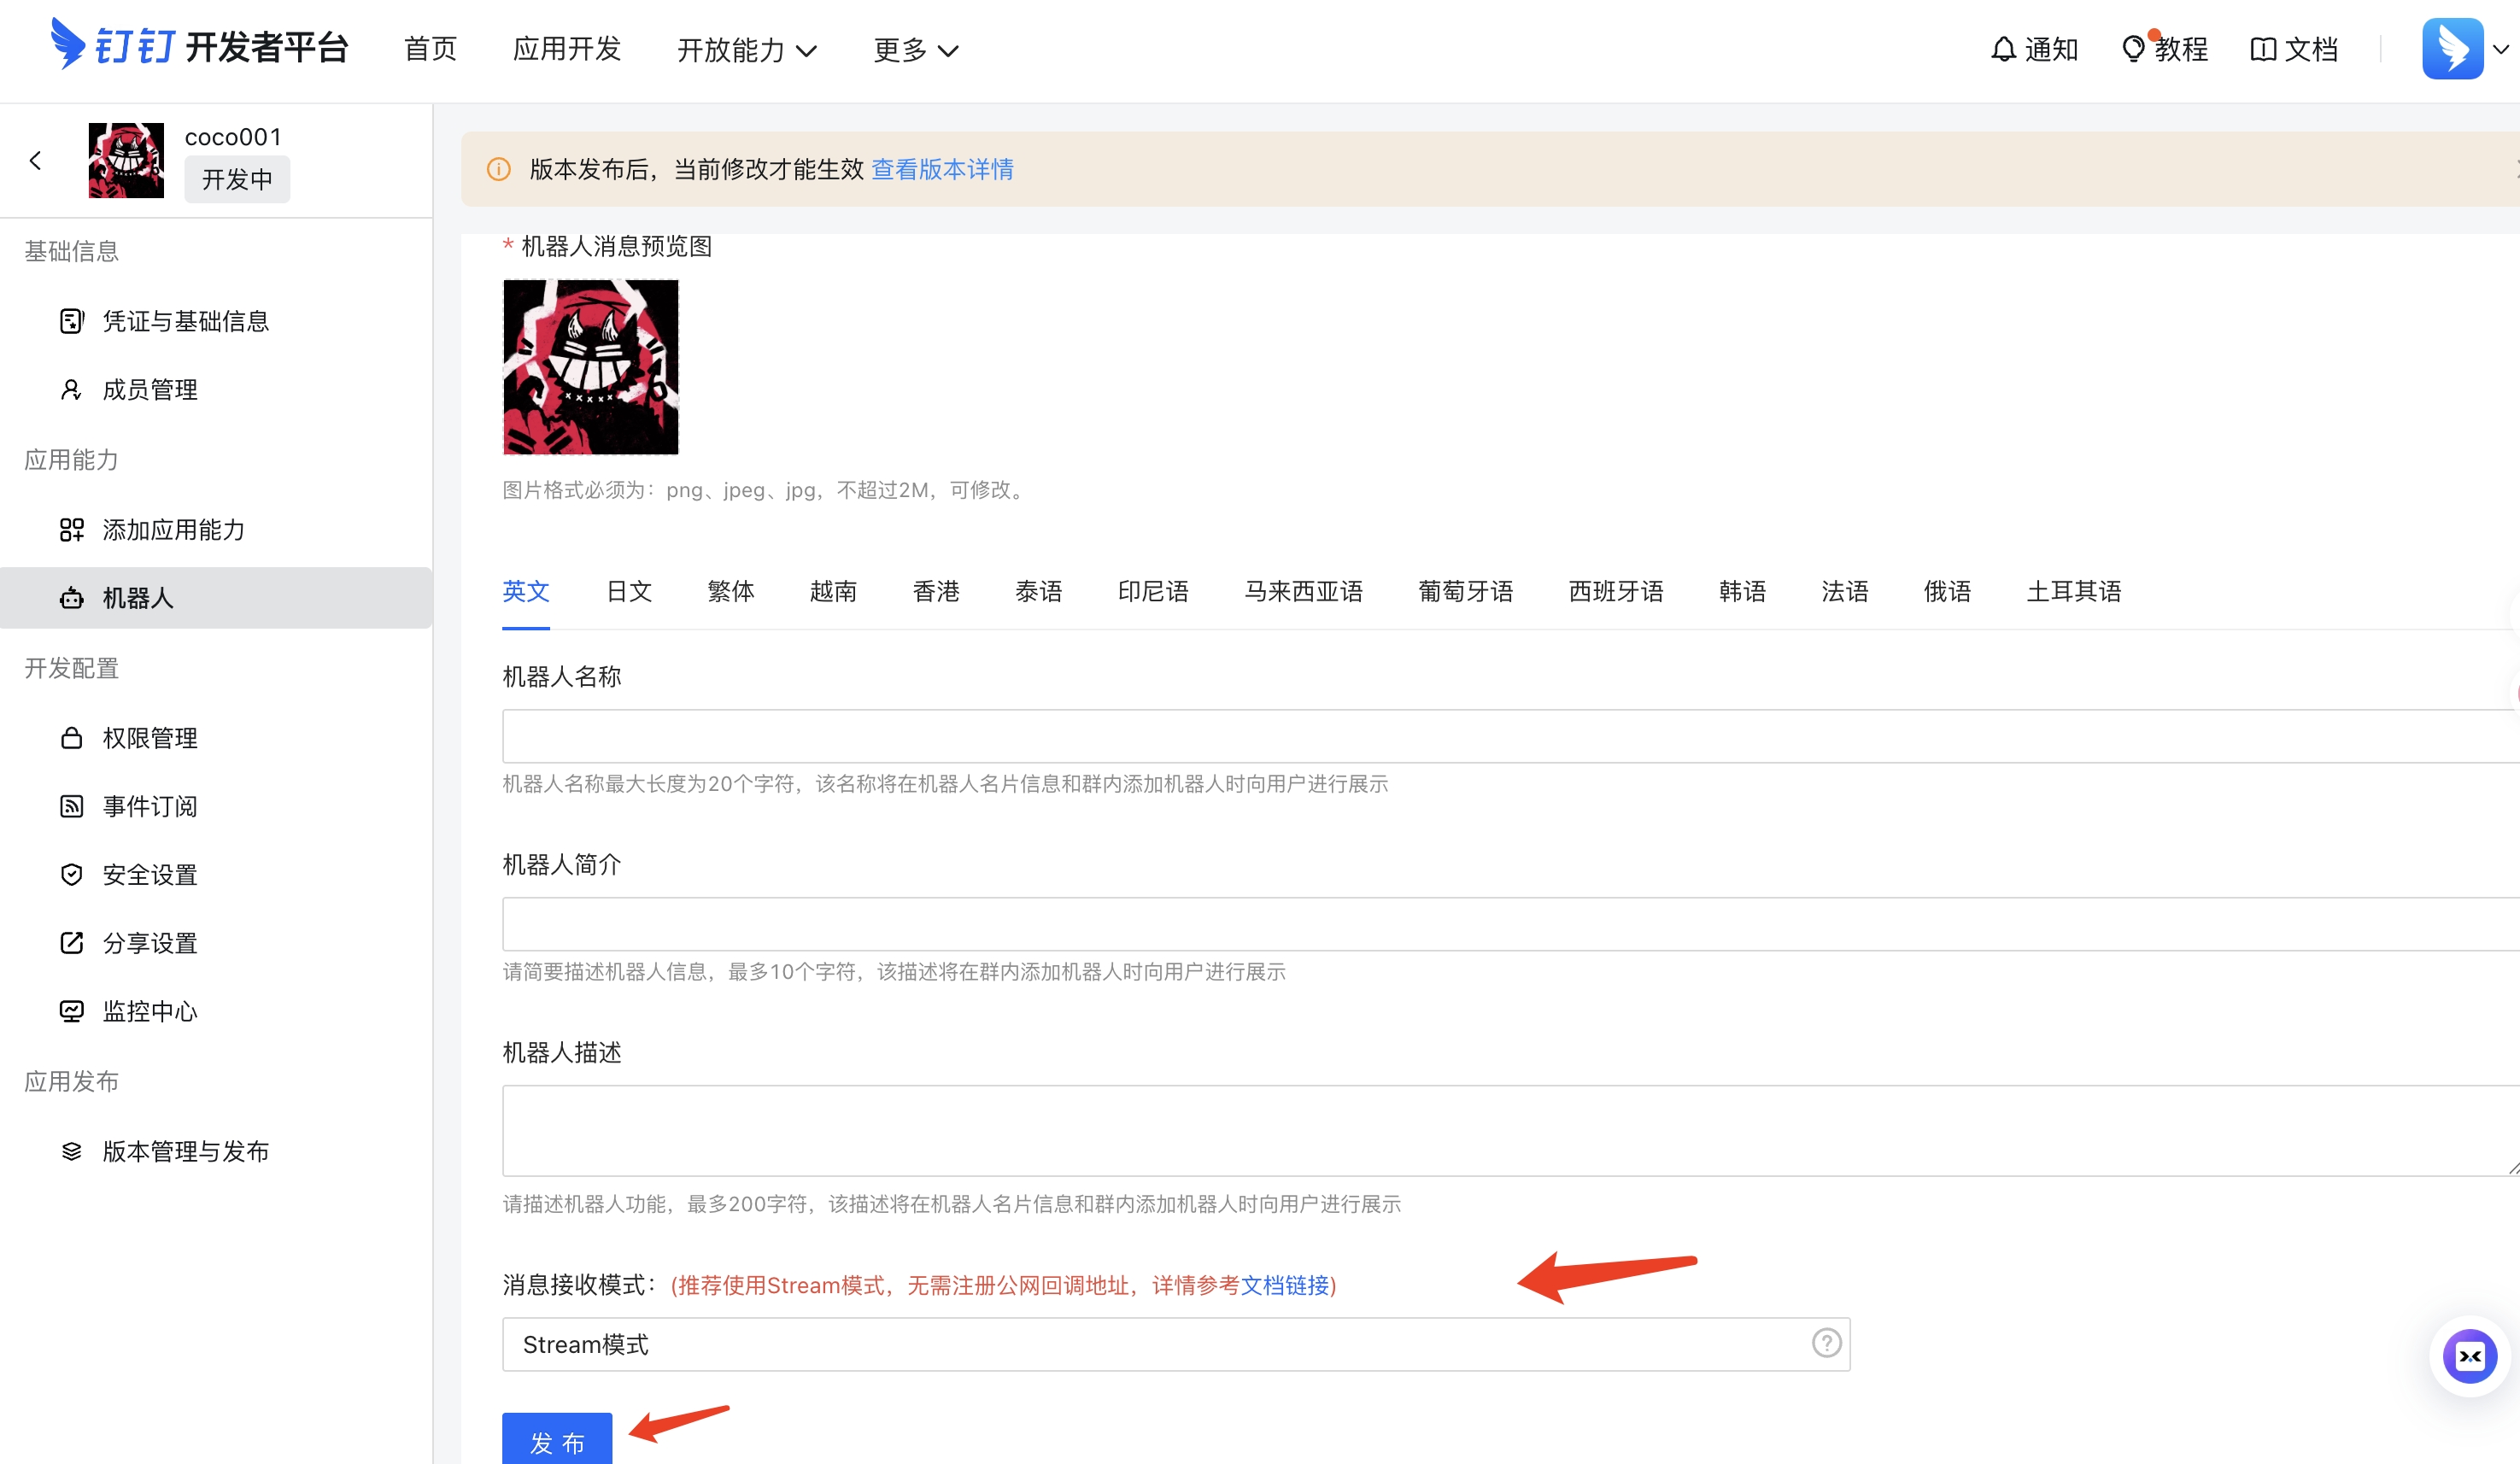Screen dimensions: 2520x1464
Task: Switch to the 葡萄牙语 language tab
Action: pyautogui.click(x=1465, y=591)
